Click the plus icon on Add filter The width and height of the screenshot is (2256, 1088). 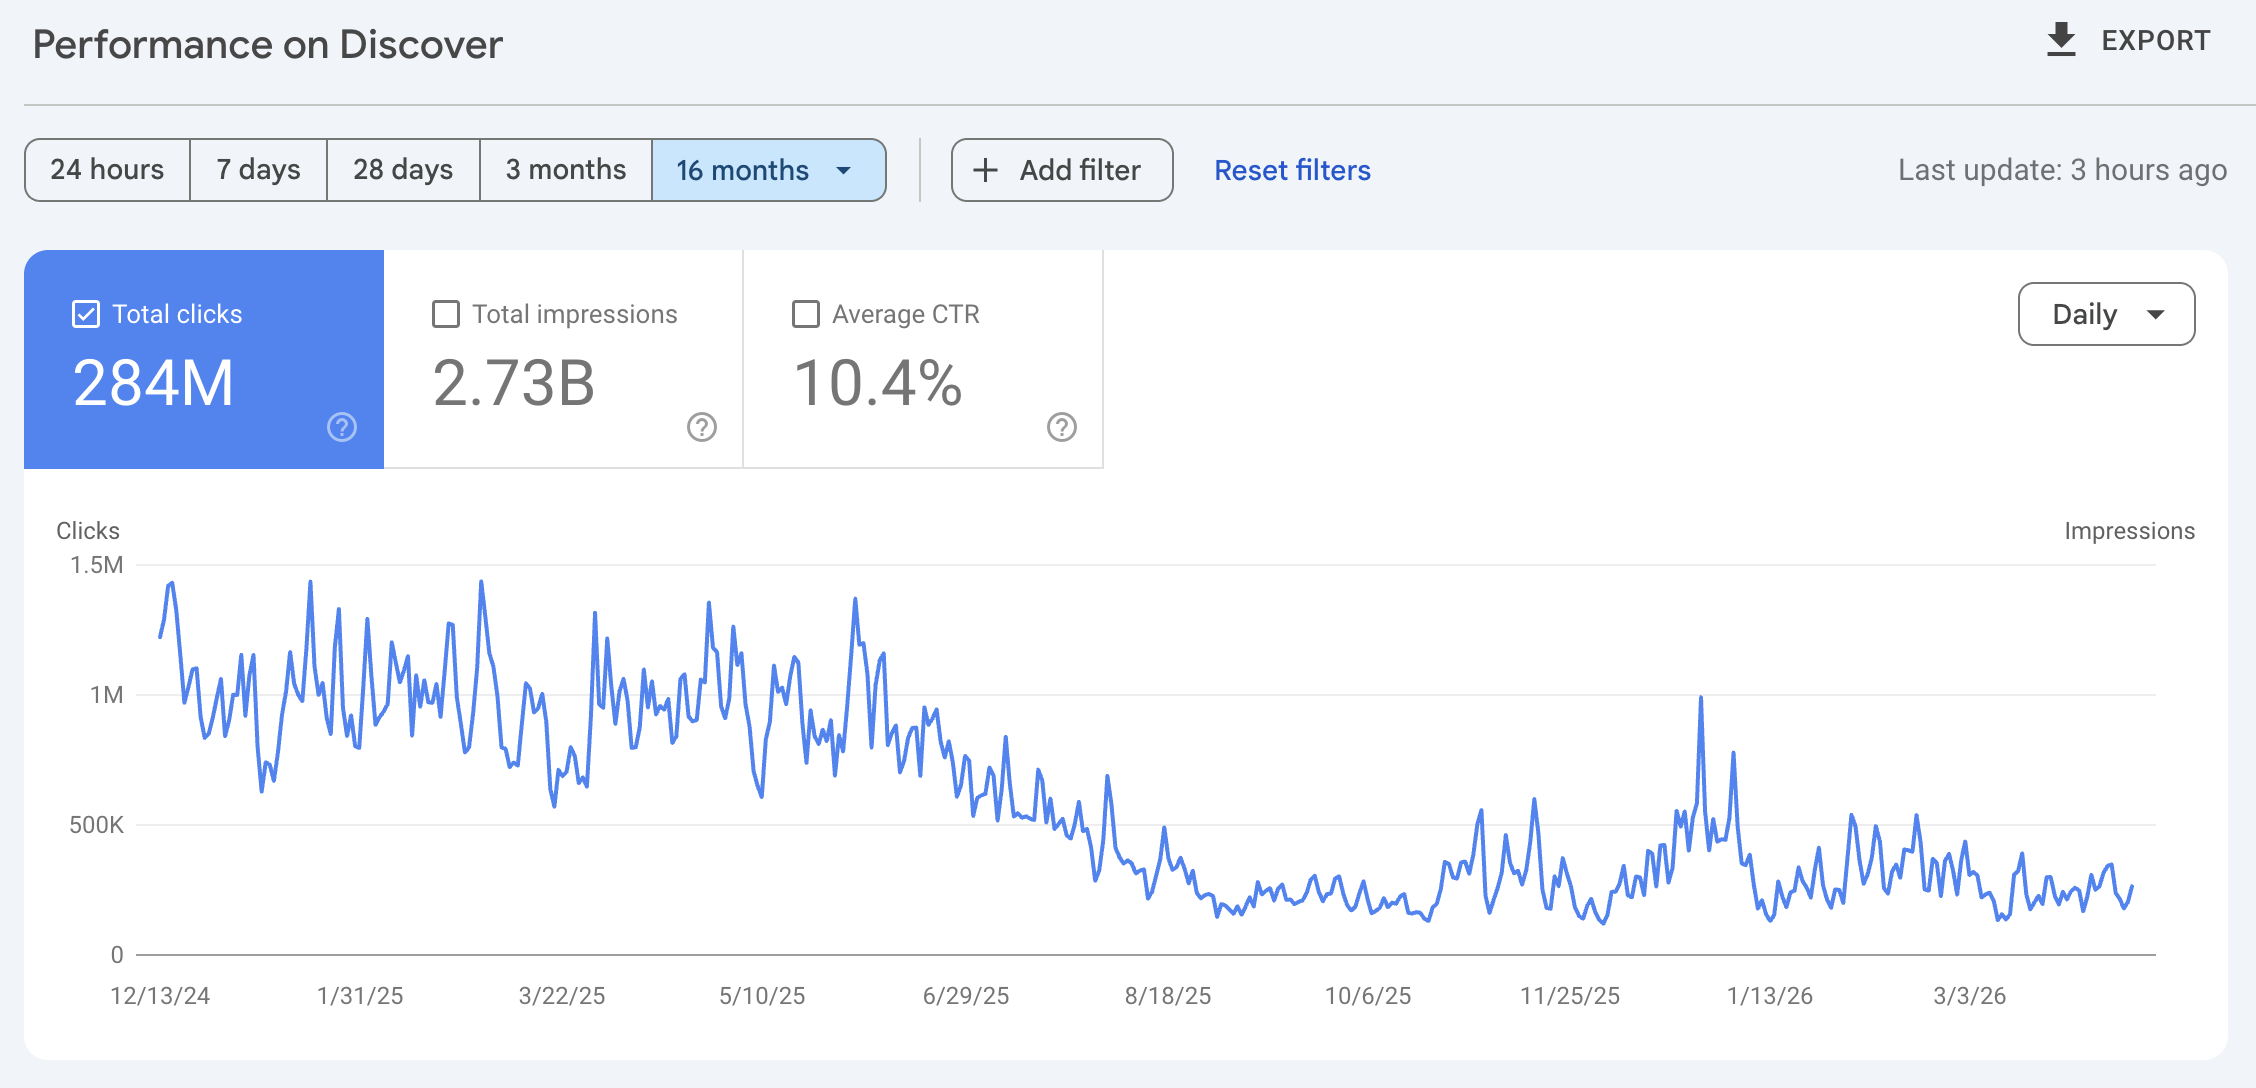click(x=987, y=170)
